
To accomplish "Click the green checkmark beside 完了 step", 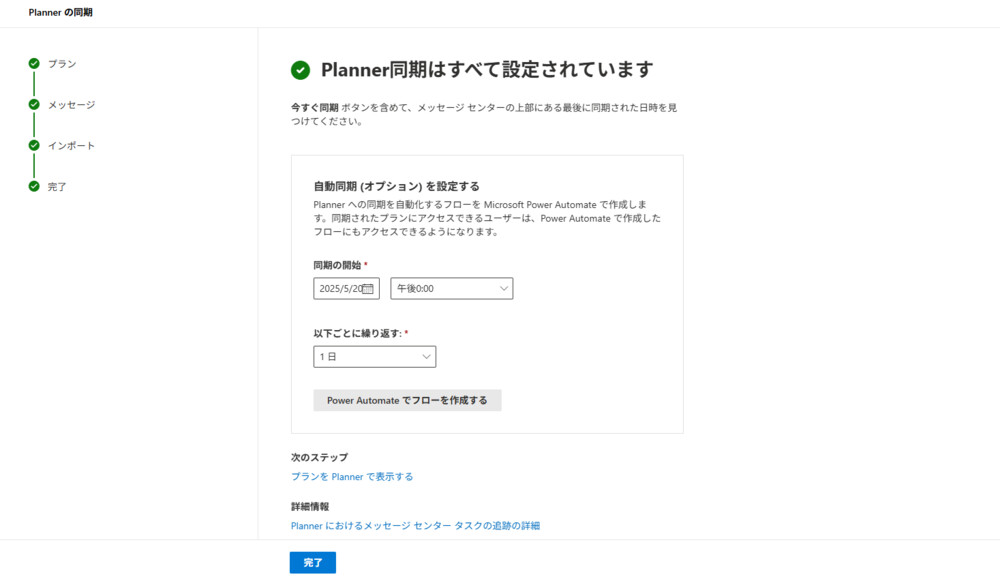I will (34, 187).
